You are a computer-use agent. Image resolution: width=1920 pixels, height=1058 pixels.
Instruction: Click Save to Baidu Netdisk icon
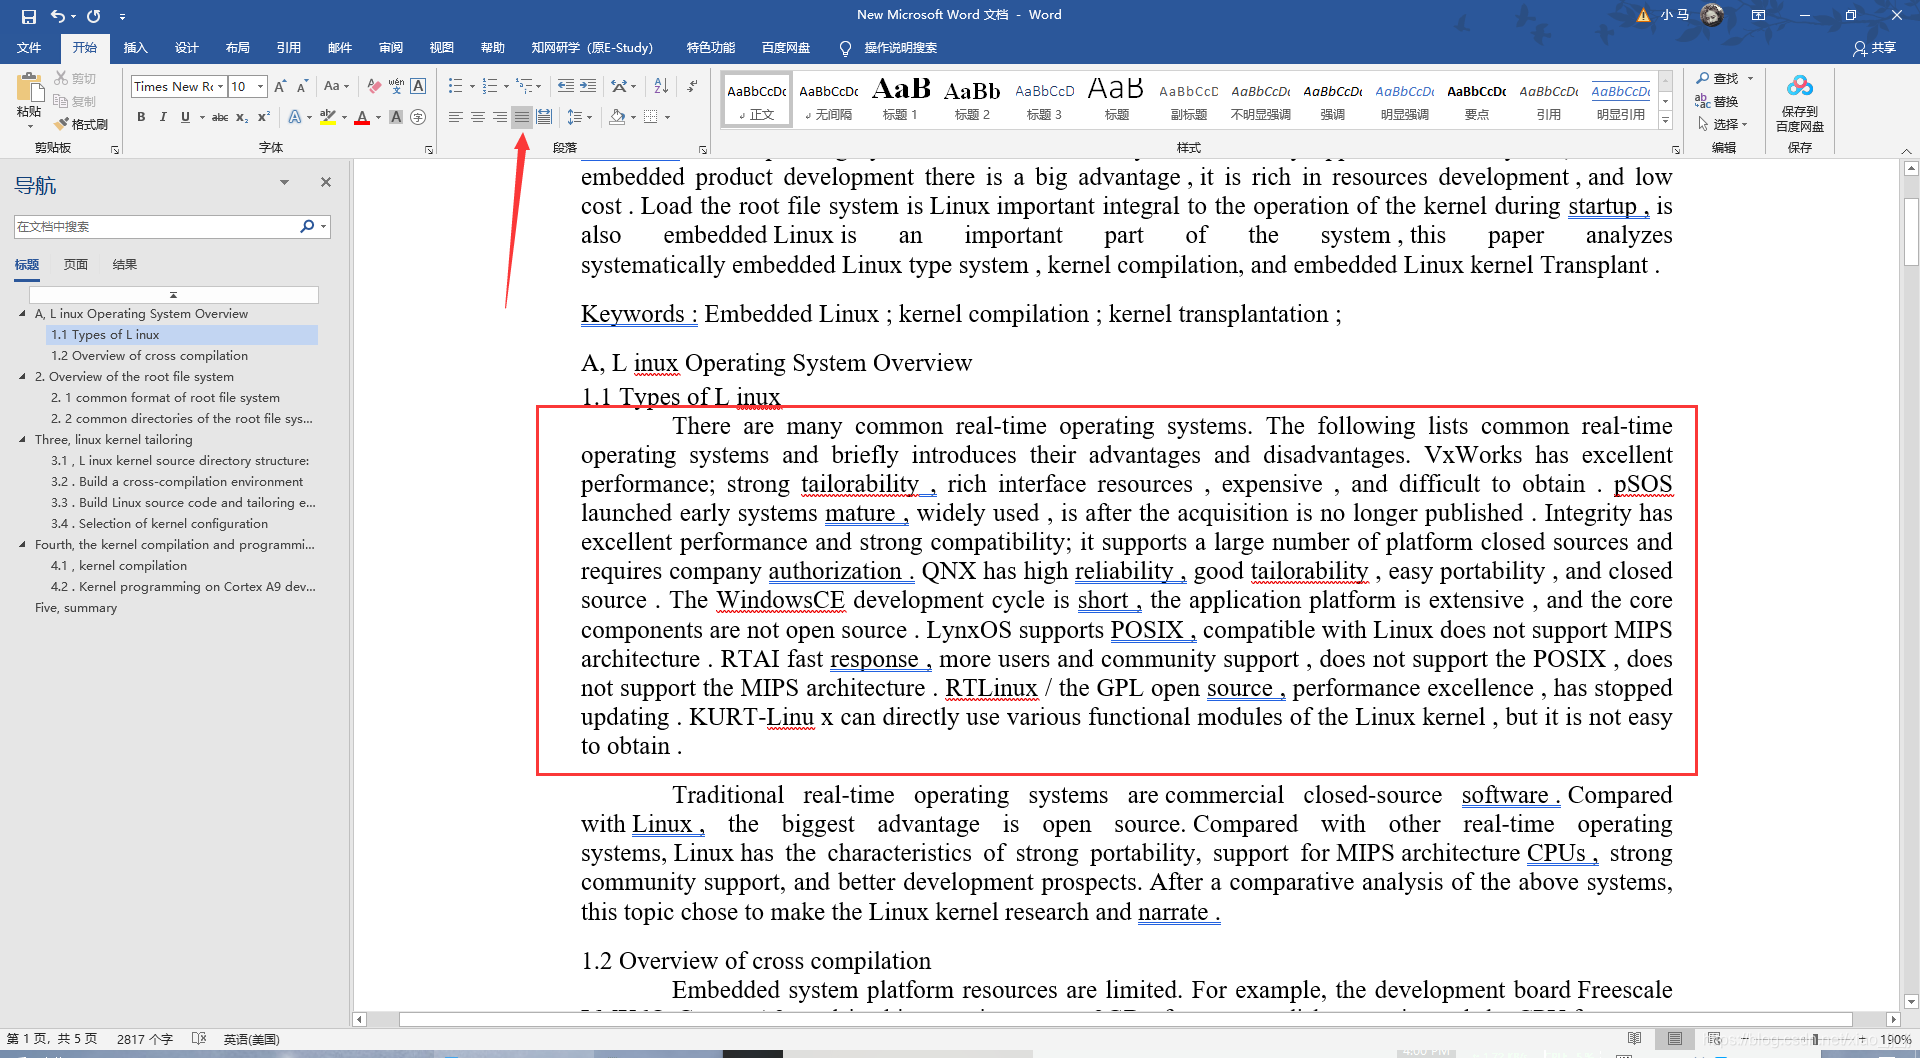point(1800,103)
